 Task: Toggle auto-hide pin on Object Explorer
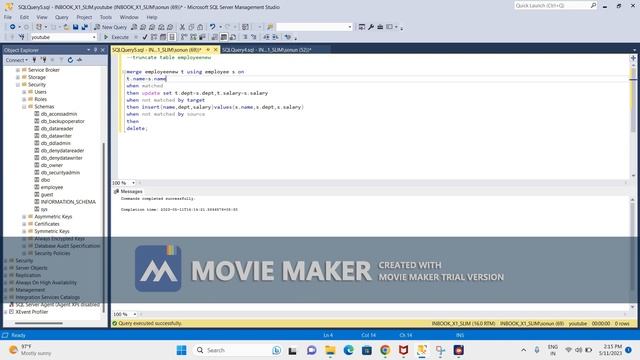(96, 50)
